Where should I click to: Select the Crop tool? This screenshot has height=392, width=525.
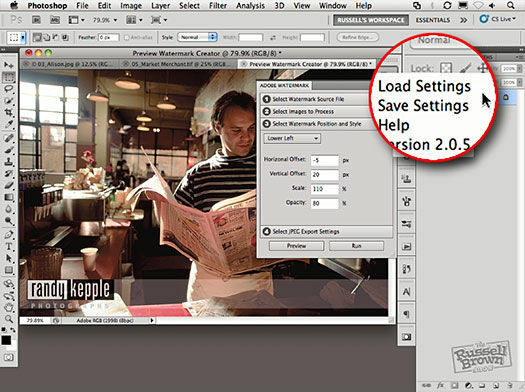click(x=9, y=112)
